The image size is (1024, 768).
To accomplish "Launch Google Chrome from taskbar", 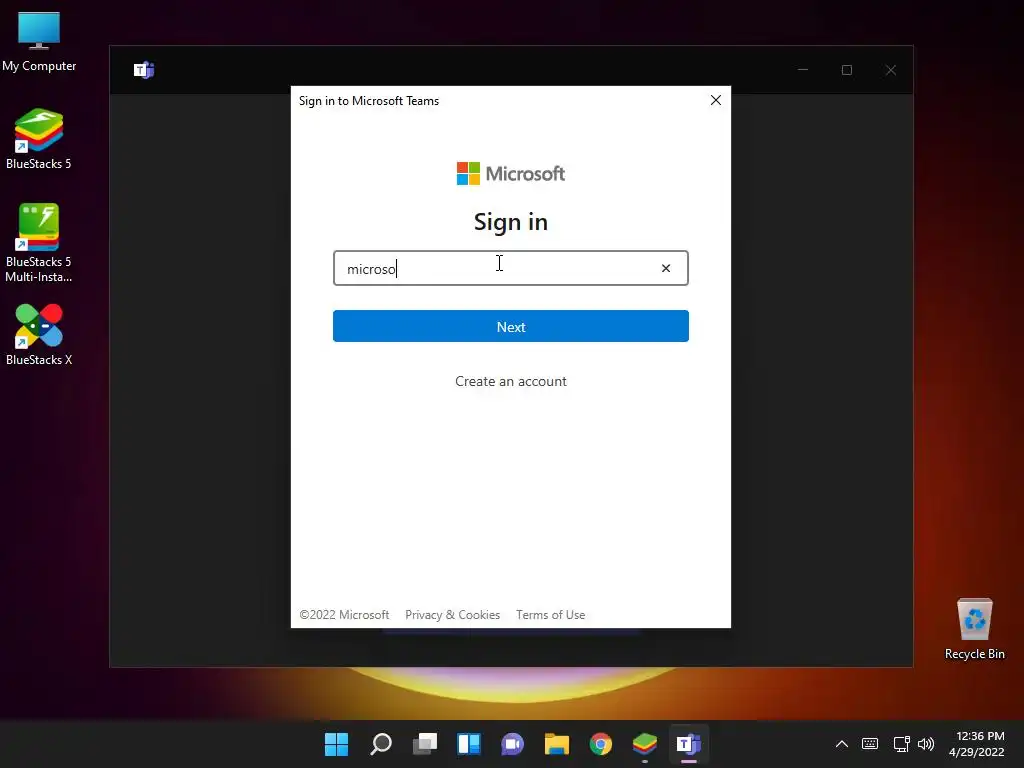I will point(601,744).
